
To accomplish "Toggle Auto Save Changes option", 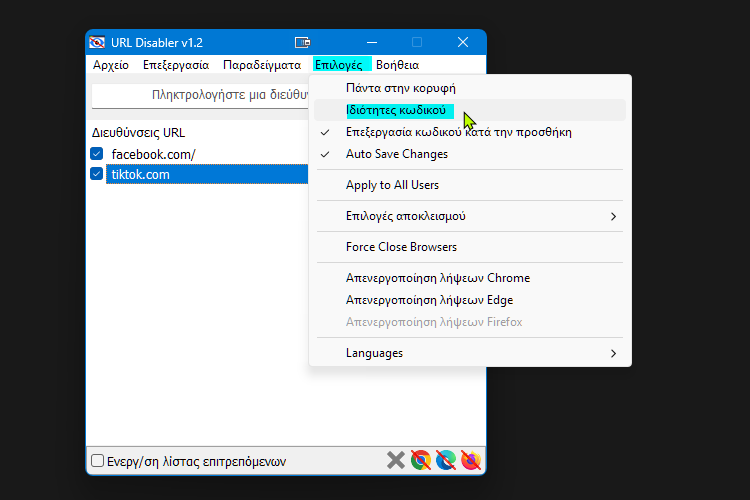I will coord(396,154).
